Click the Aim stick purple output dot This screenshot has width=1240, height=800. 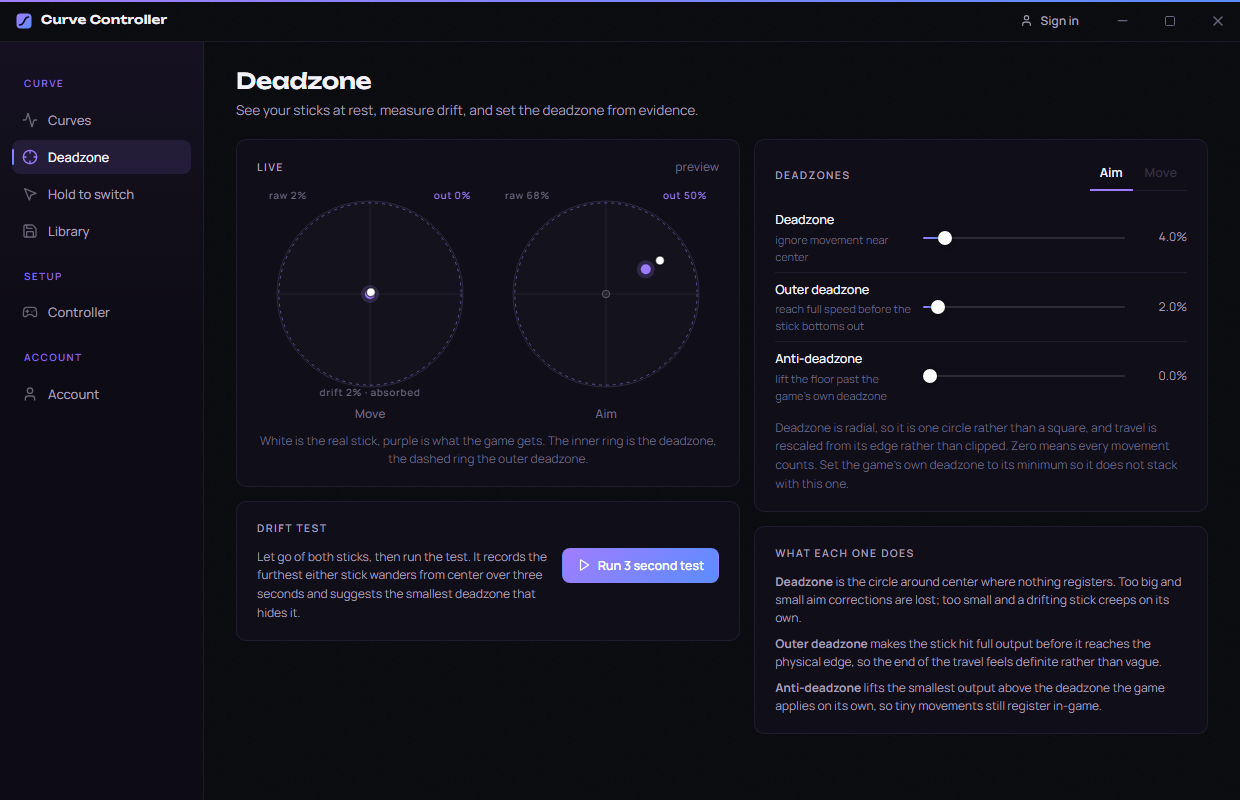pyautogui.click(x=646, y=269)
